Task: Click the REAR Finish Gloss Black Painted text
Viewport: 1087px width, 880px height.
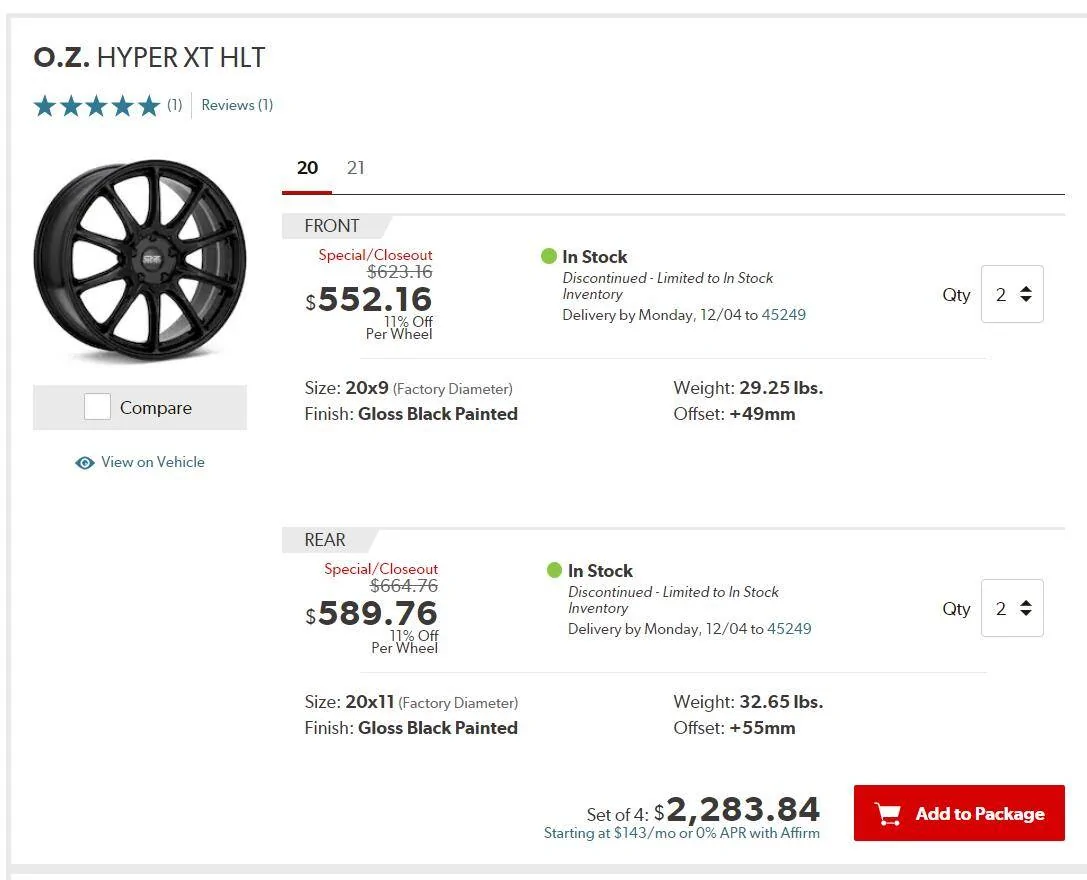Action: [411, 728]
